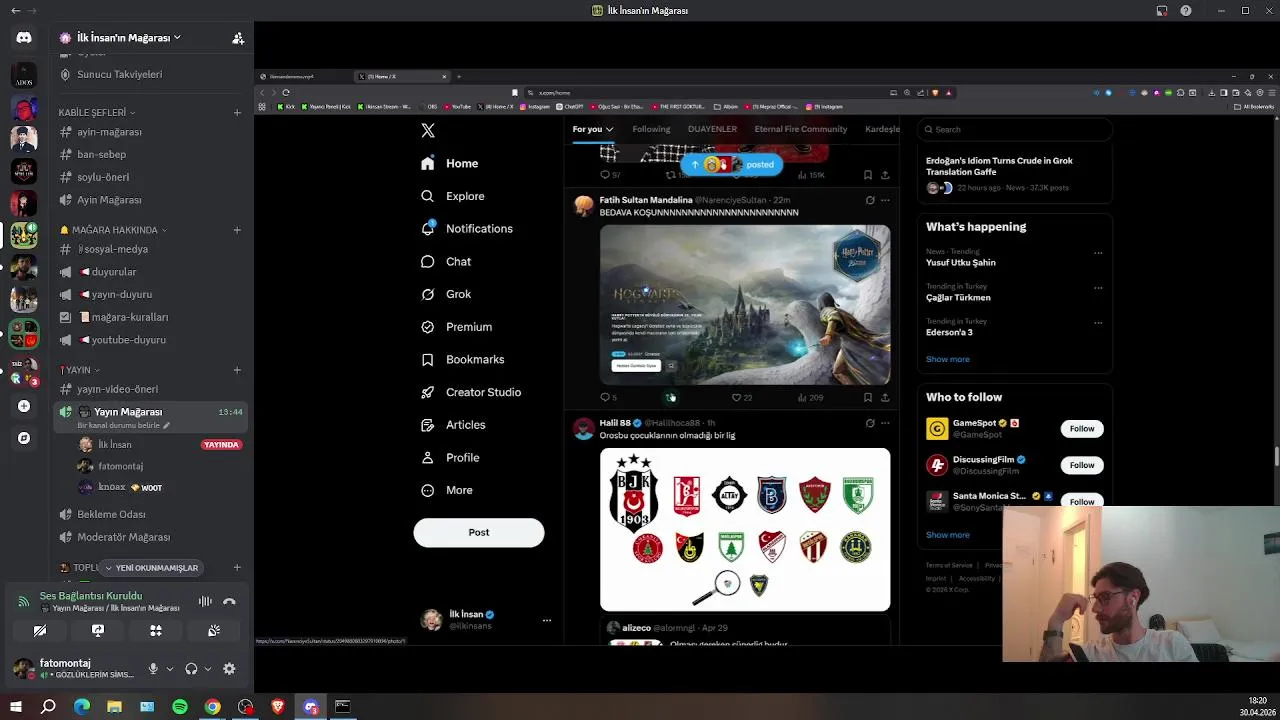Join the Bekleme Odası voice channel
Image resolution: width=1280 pixels, height=720 pixels.
coord(150,514)
